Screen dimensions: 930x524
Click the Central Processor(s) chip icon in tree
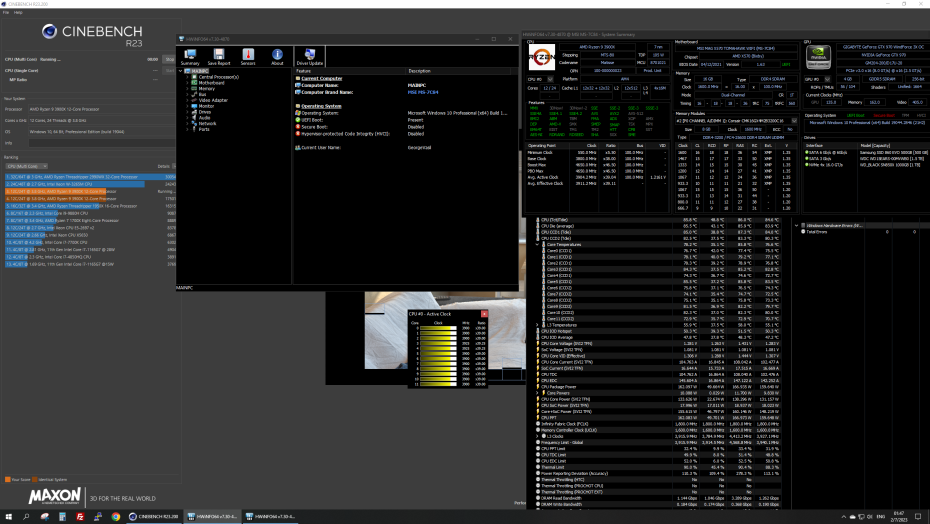coord(194,77)
